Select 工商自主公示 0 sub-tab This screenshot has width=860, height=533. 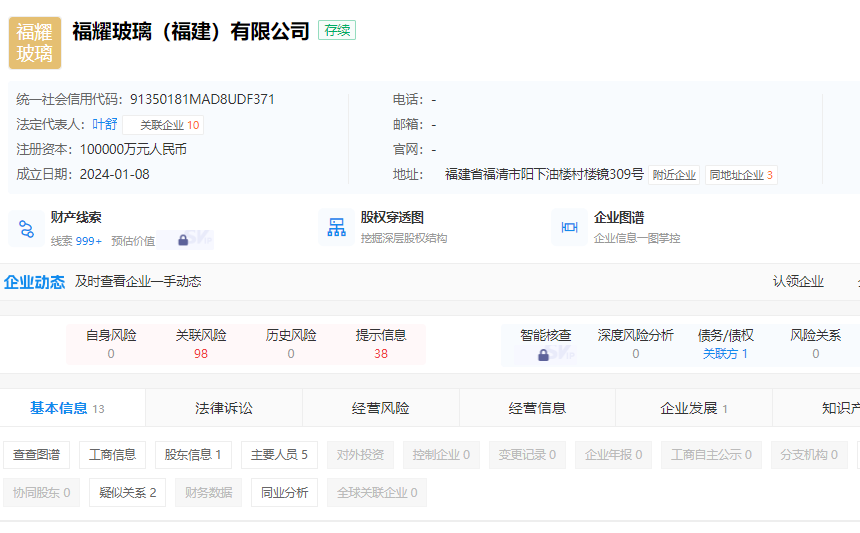coord(711,455)
